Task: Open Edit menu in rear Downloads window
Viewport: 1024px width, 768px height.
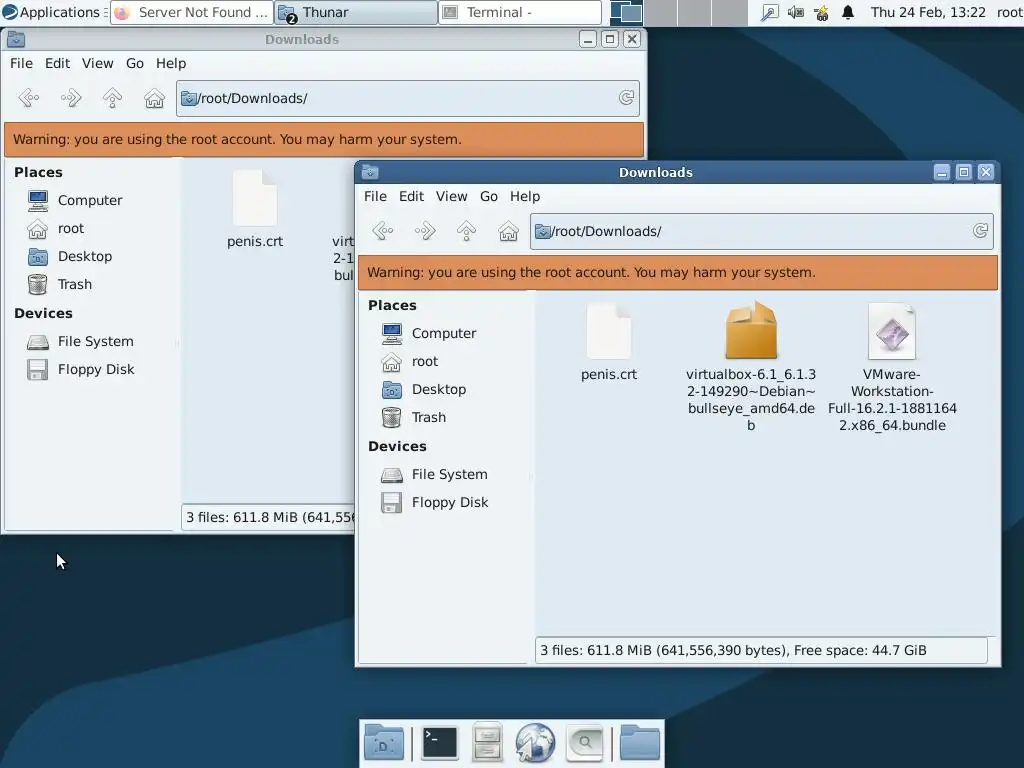Action: [x=57, y=63]
